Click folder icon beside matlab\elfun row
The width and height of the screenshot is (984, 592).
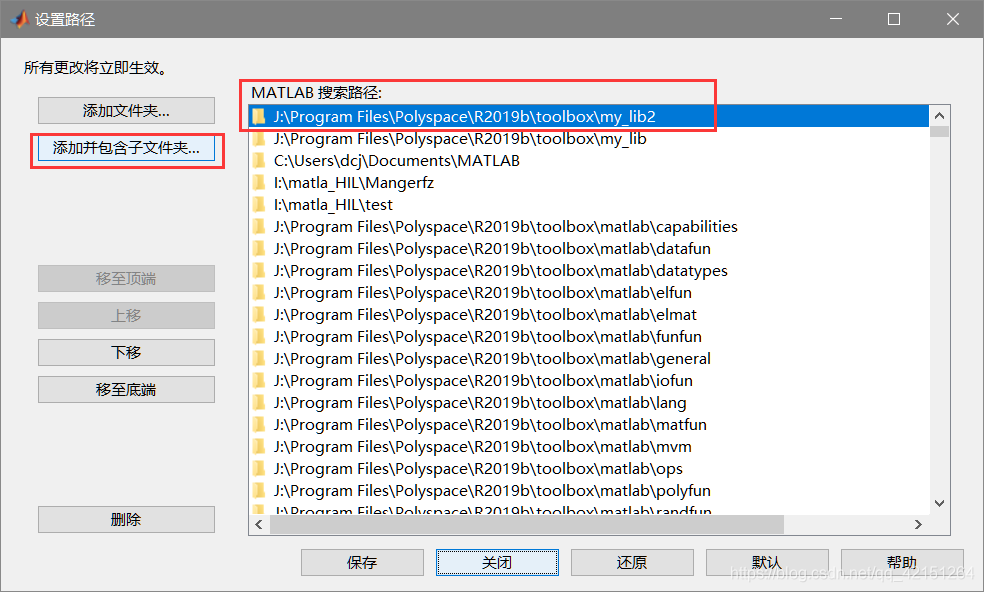[x=259, y=293]
